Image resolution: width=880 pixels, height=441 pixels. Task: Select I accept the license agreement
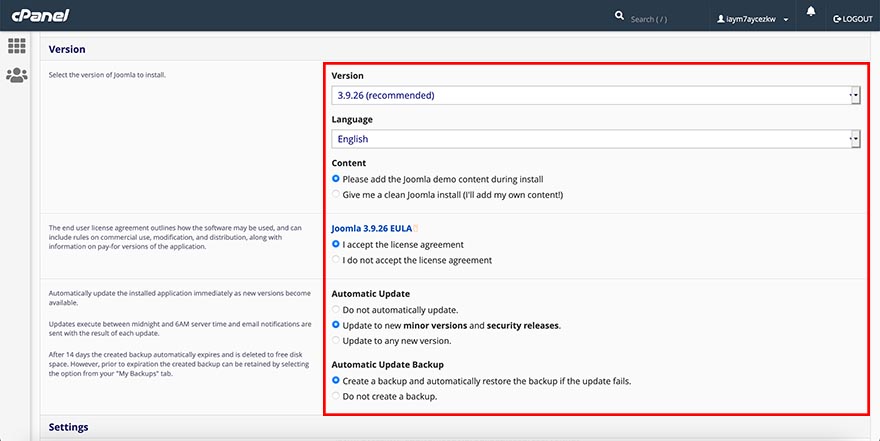(336, 244)
